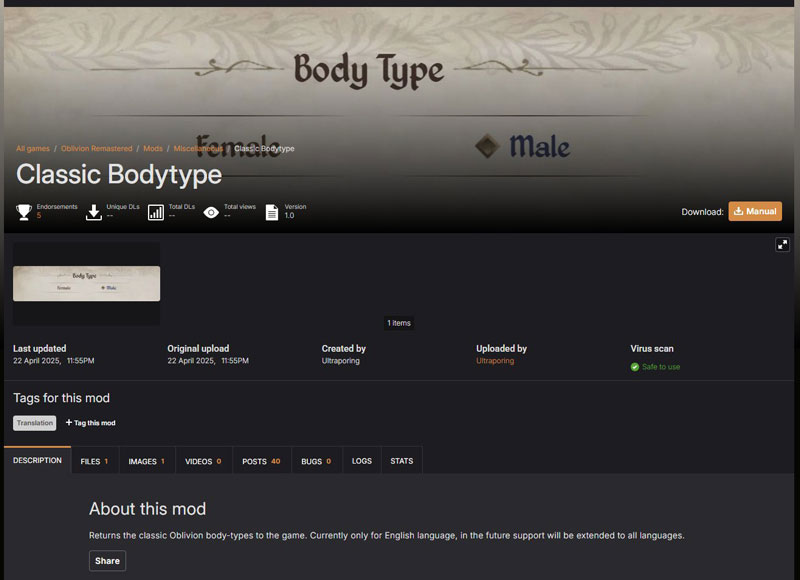Go to Oblivion Remastered breadcrumb
This screenshot has height=580, width=800.
tap(96, 148)
